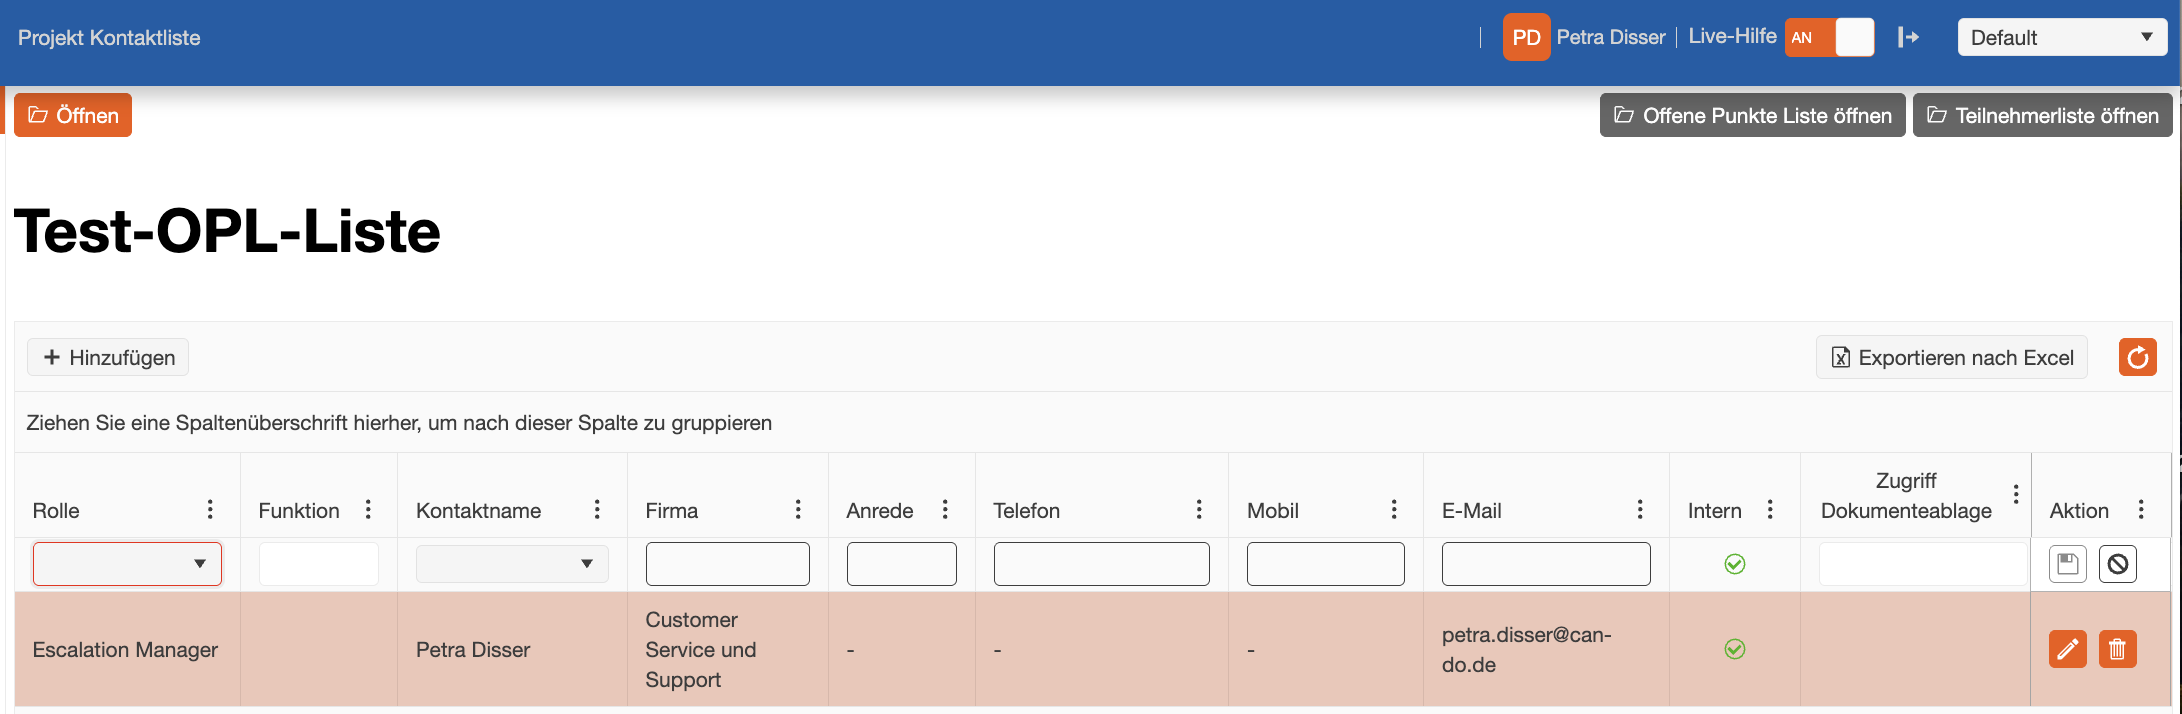Toggle the Live-Hilfe switch
2182x714 pixels.
pyautogui.click(x=1829, y=37)
